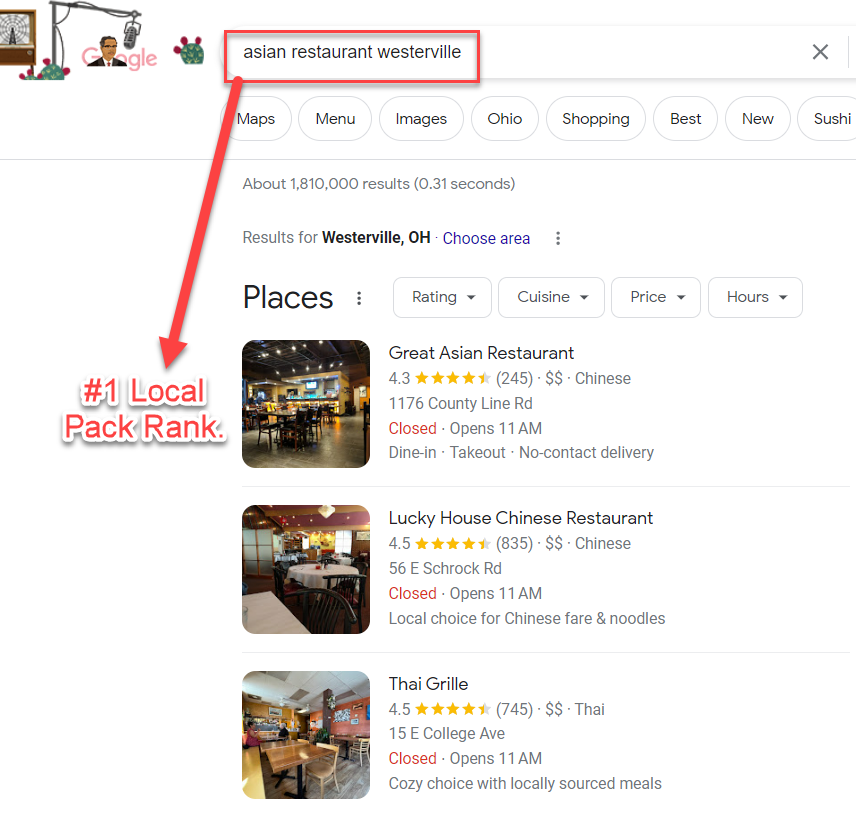
Task: Open Lucky House Chinese Restaurant listing
Action: 520,518
